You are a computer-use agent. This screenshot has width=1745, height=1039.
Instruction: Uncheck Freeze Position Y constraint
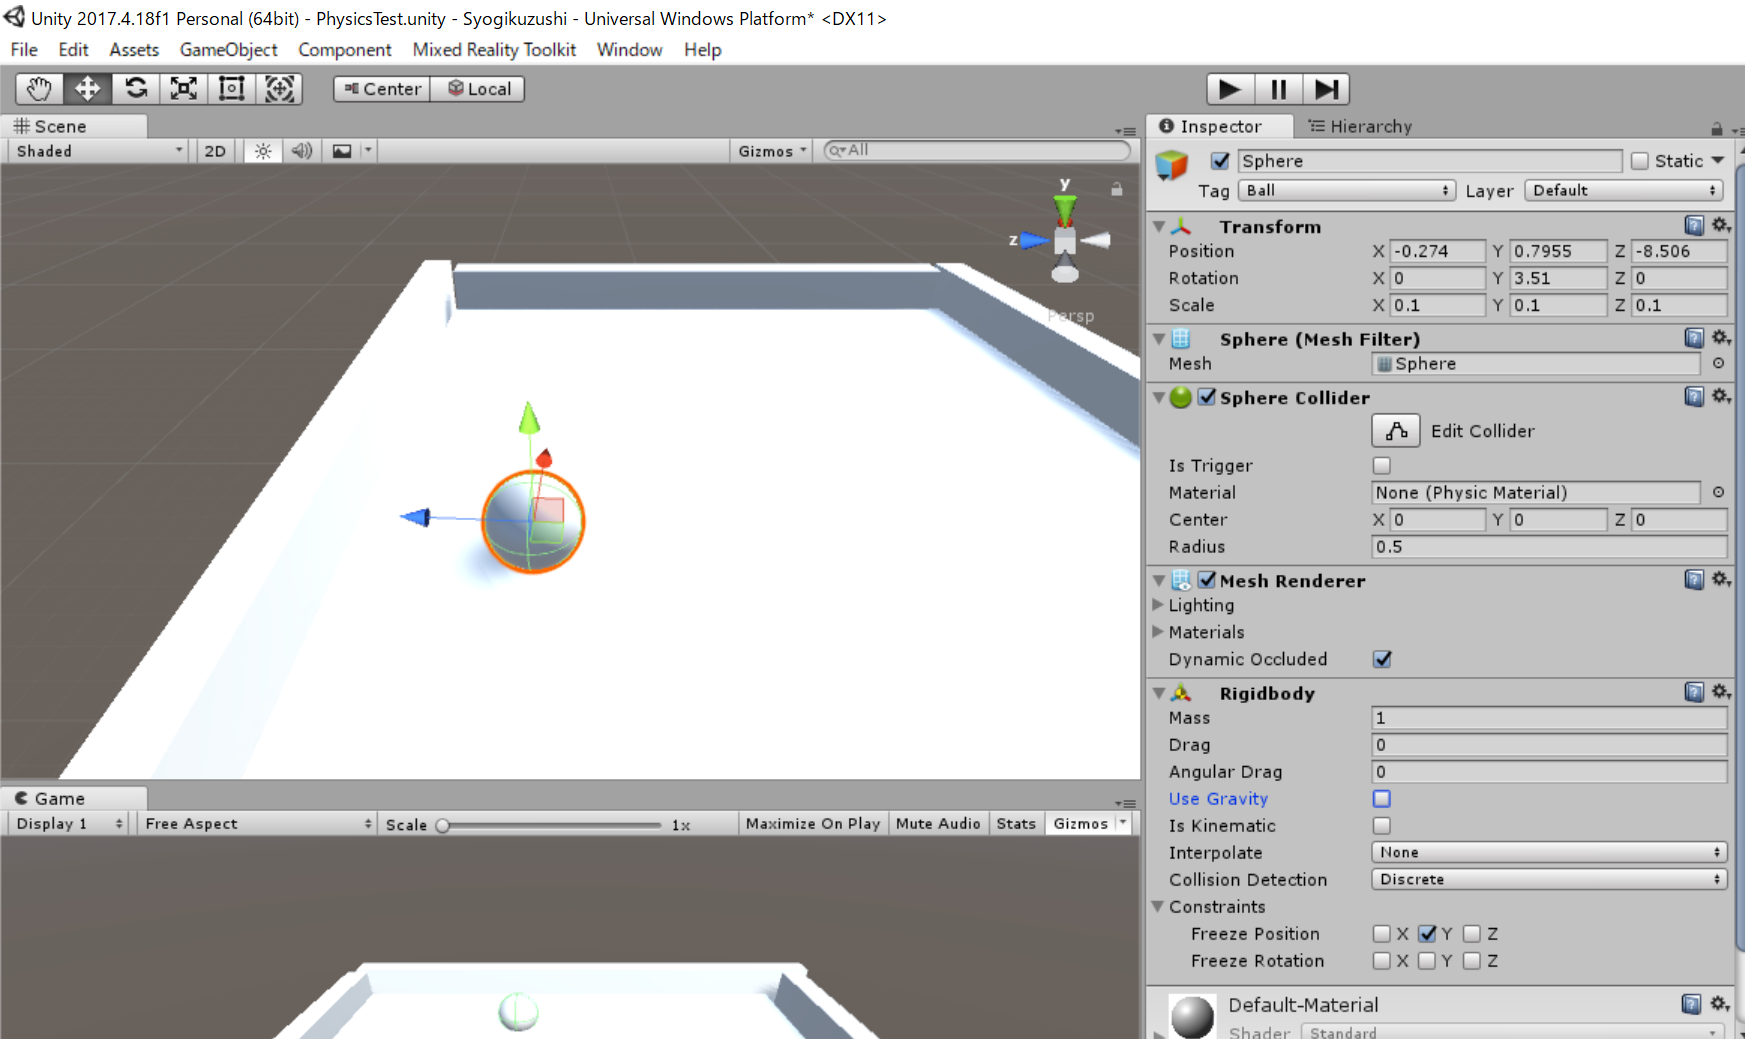tap(1427, 933)
